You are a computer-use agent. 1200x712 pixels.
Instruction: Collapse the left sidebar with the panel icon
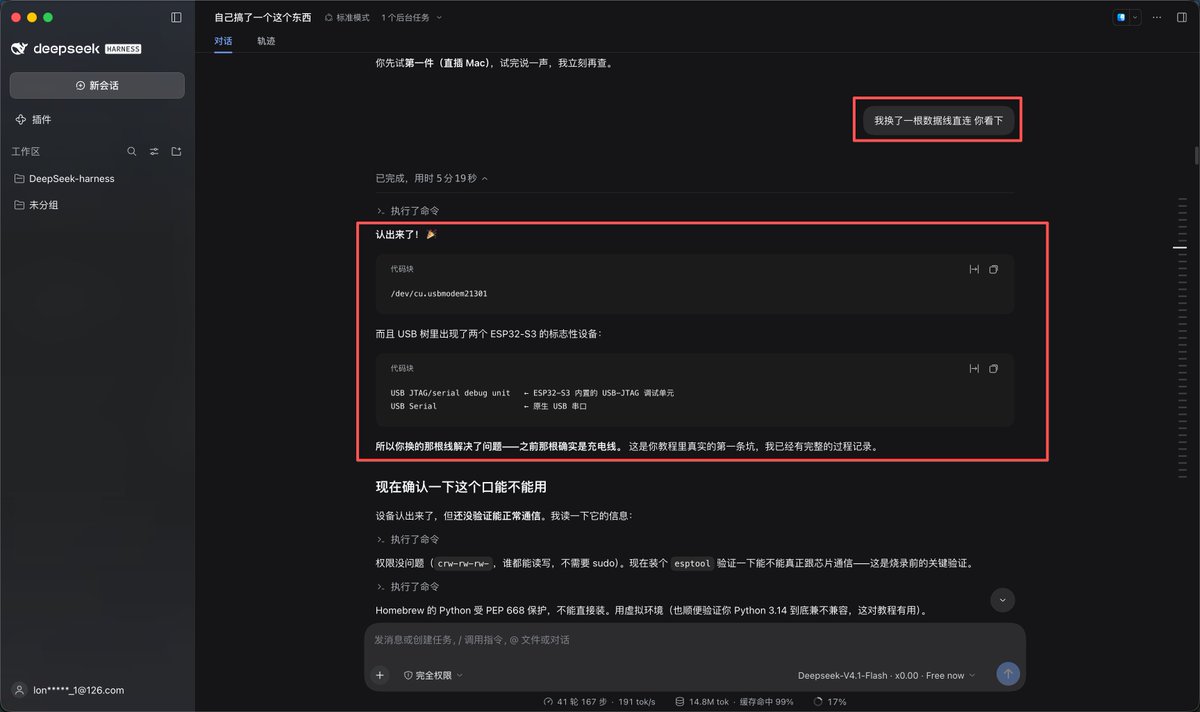(177, 17)
